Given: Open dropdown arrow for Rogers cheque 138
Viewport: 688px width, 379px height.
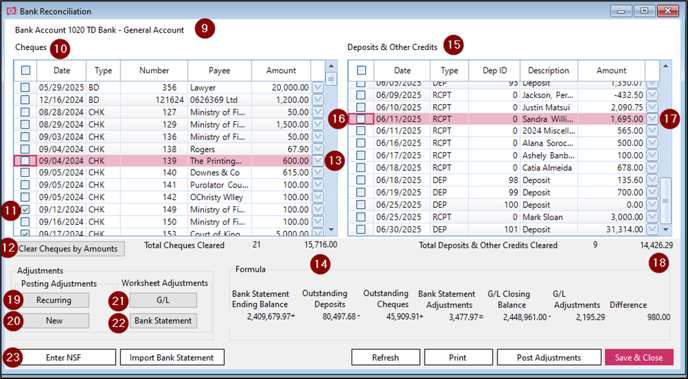Looking at the screenshot, I should [318, 149].
